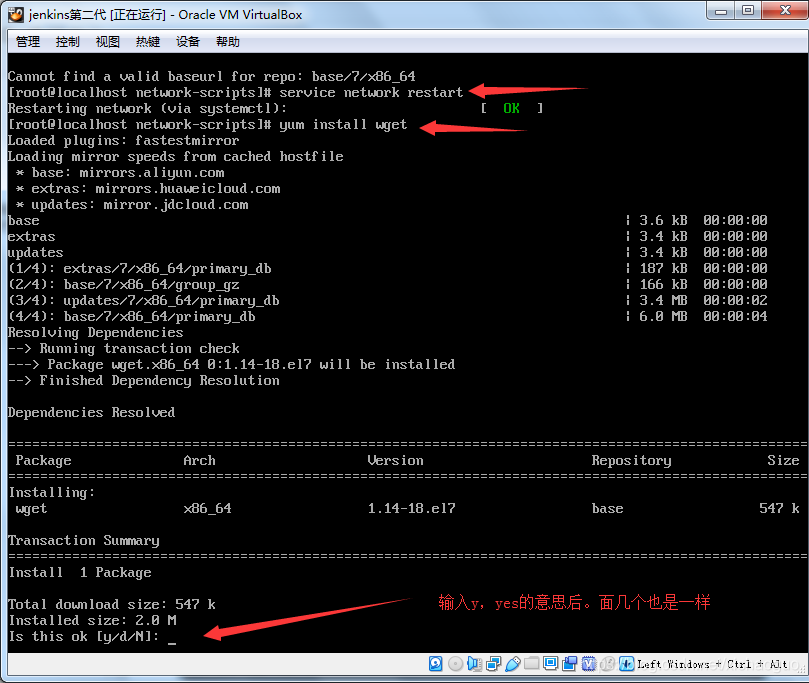The height and width of the screenshot is (683, 809).
Task: Click the 'yum install wget' command text
Action: tap(343, 125)
